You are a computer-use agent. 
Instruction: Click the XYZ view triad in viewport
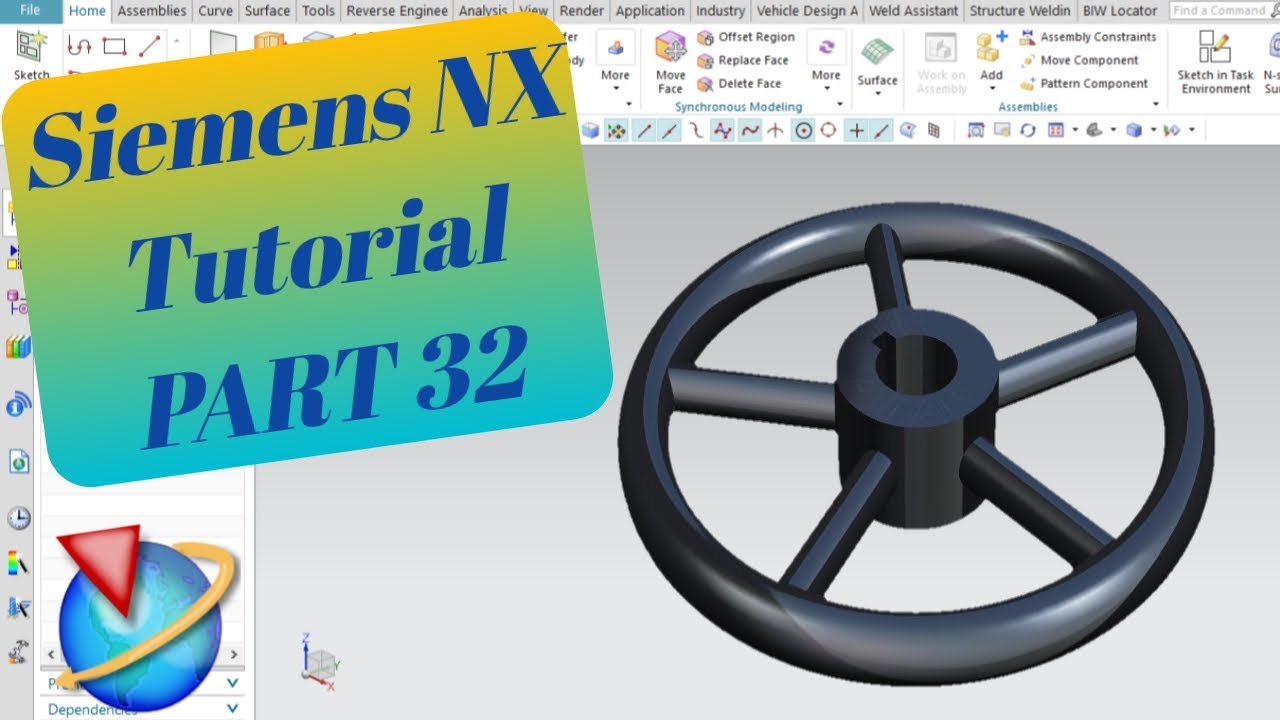(321, 662)
